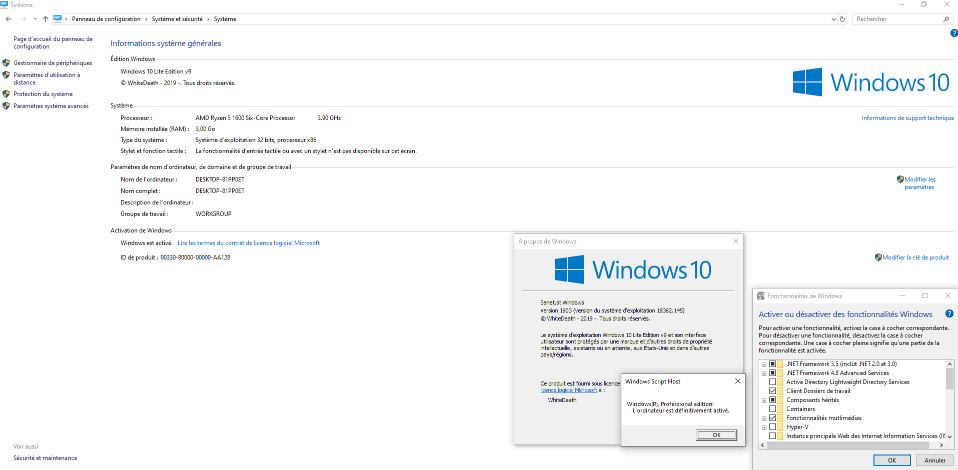Expand .NET Framework 4.8 Advanced Services node
Viewport: 958px width, 470px height.
(764, 373)
